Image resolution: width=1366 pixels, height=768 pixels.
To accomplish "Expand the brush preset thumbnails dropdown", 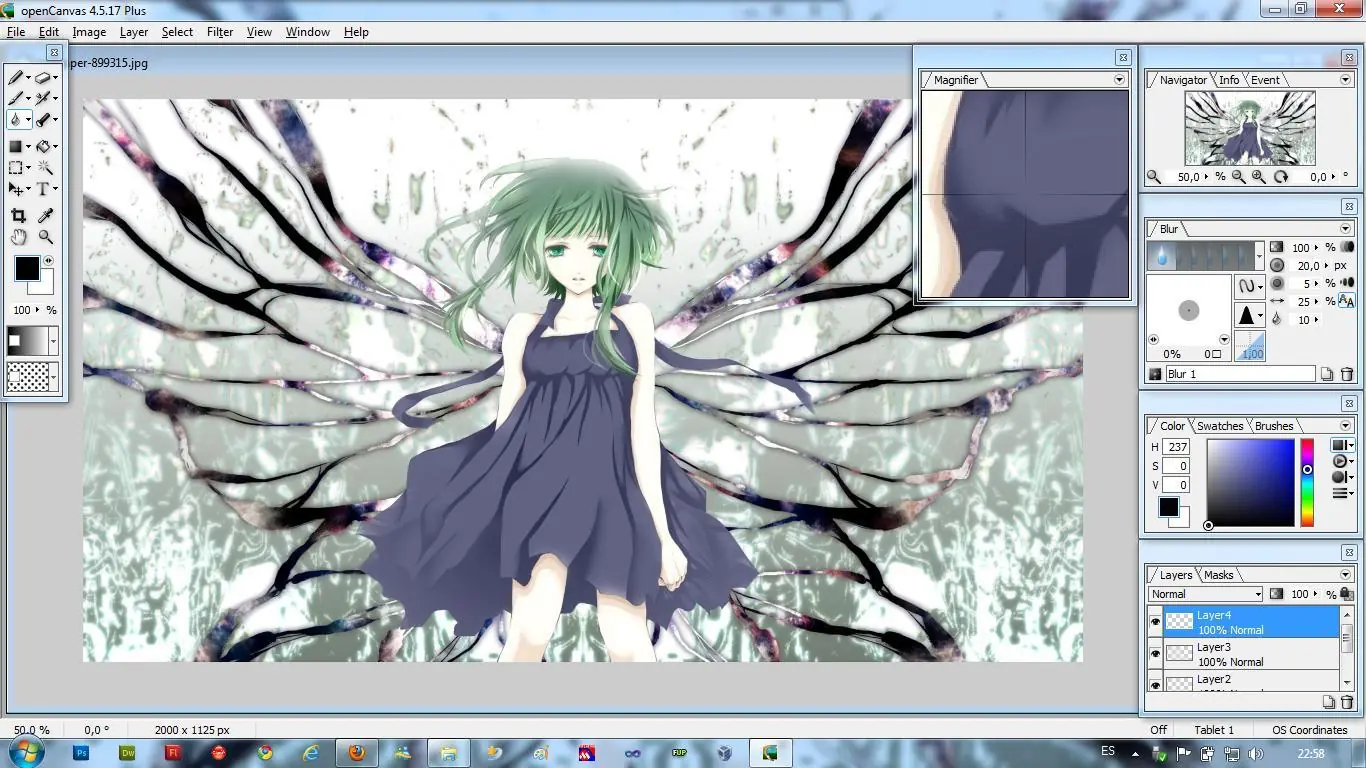I will 1258,257.
